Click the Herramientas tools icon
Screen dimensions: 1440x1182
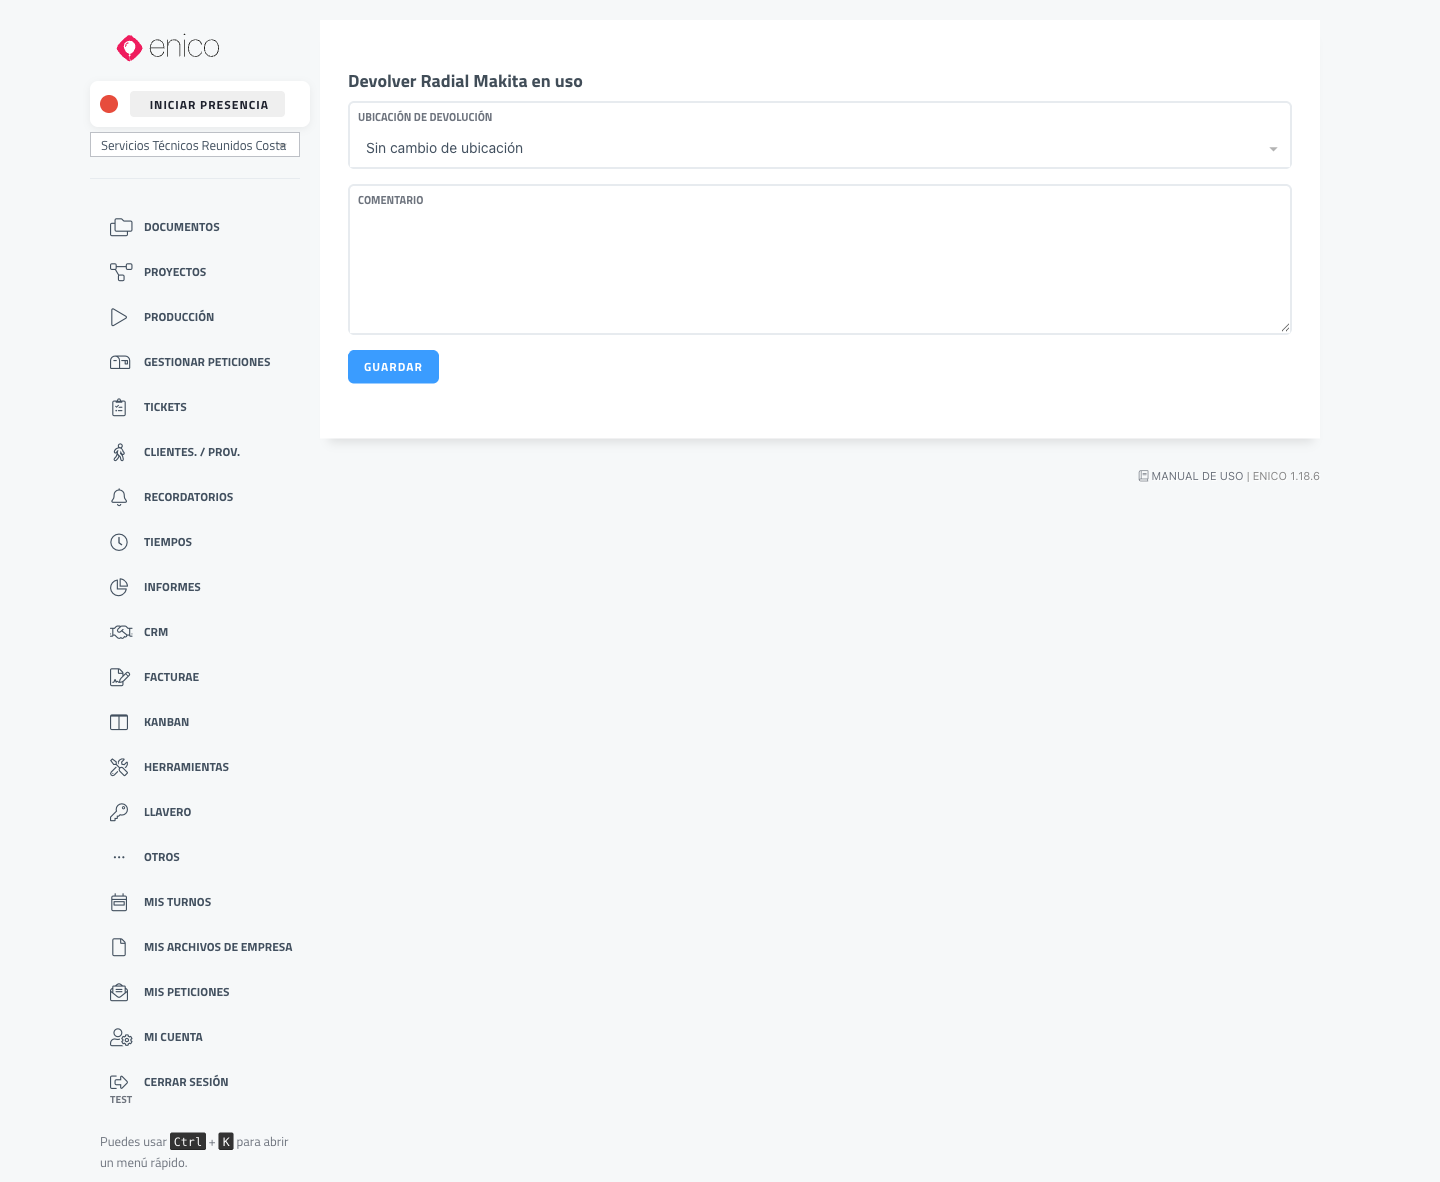click(x=119, y=767)
